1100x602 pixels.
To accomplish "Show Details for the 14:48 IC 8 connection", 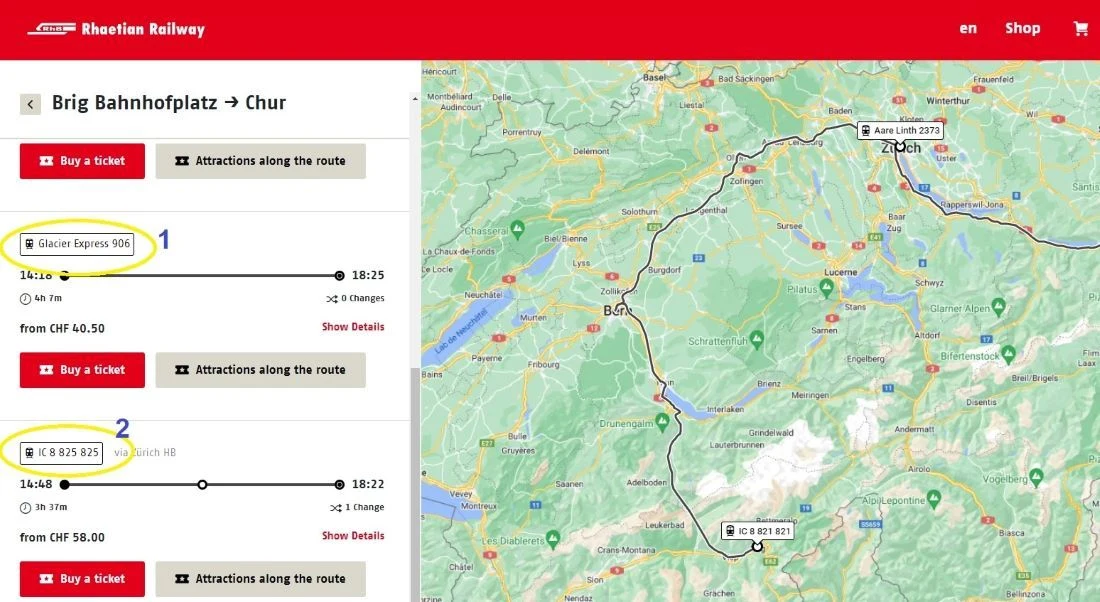I will point(353,536).
